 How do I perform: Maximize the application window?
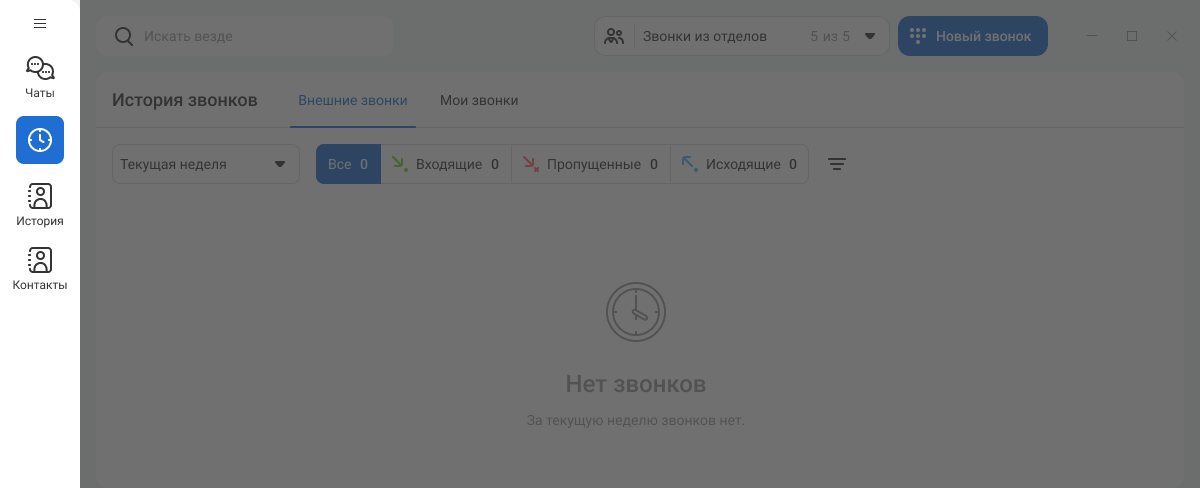coord(1132,36)
